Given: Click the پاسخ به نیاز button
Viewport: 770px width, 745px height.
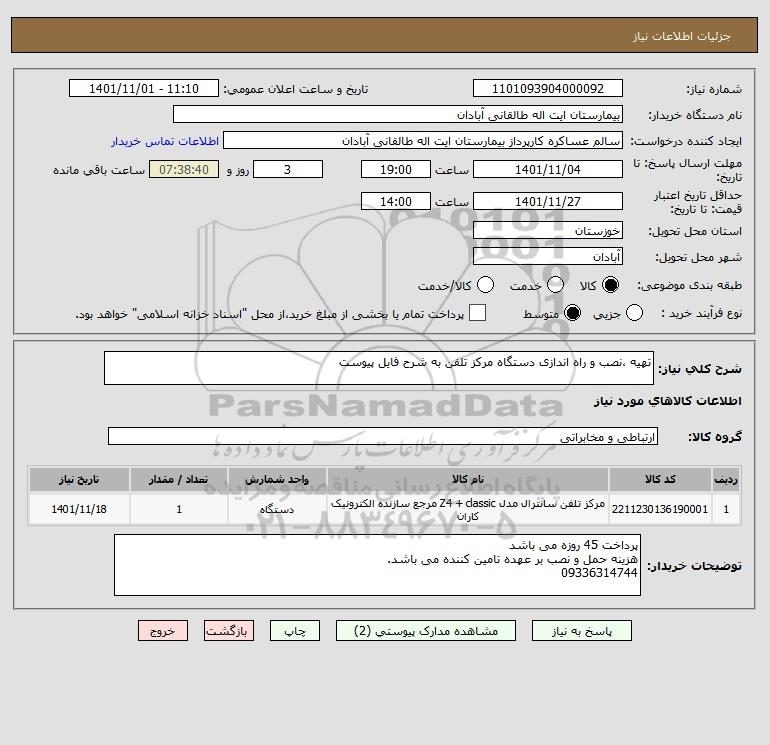Looking at the screenshot, I should click(582, 631).
